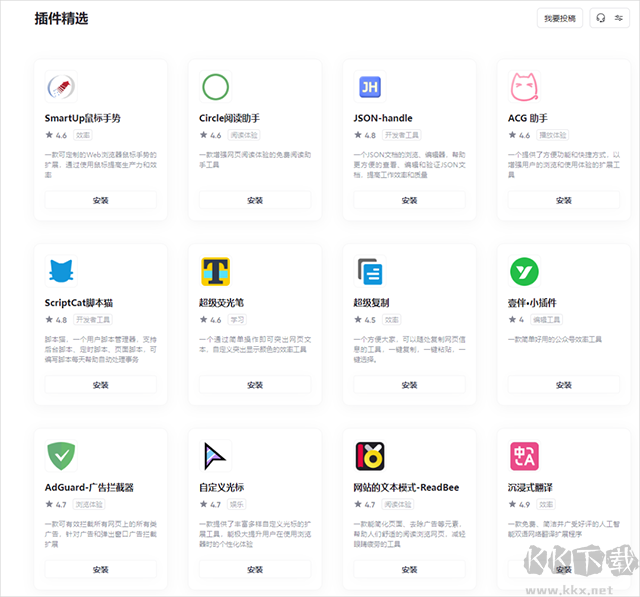
Task: Click the ScriptCat脚本猫 title
Action: pyautogui.click(x=79, y=303)
